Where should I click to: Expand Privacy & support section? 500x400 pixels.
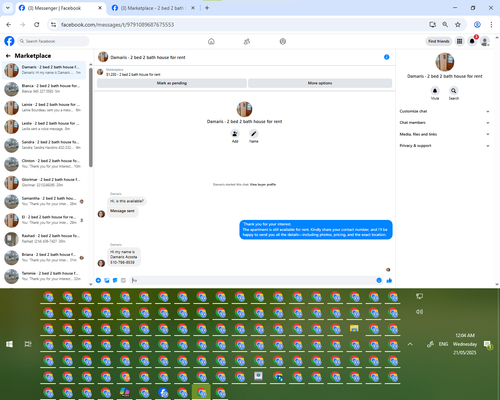(x=444, y=146)
